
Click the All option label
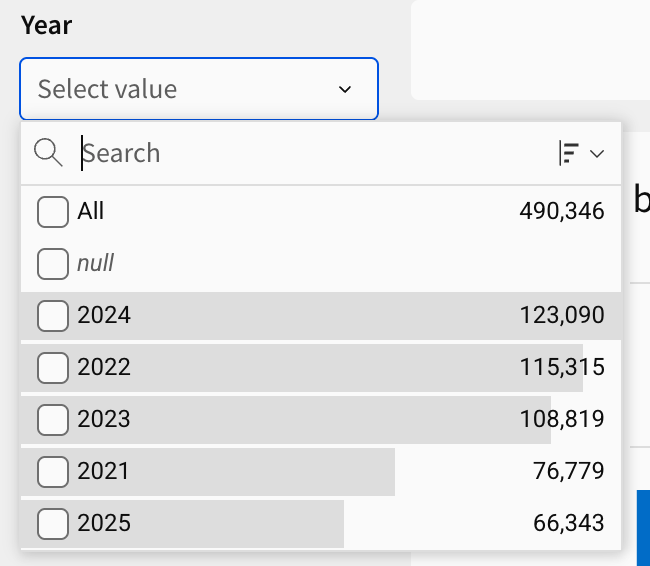click(90, 211)
